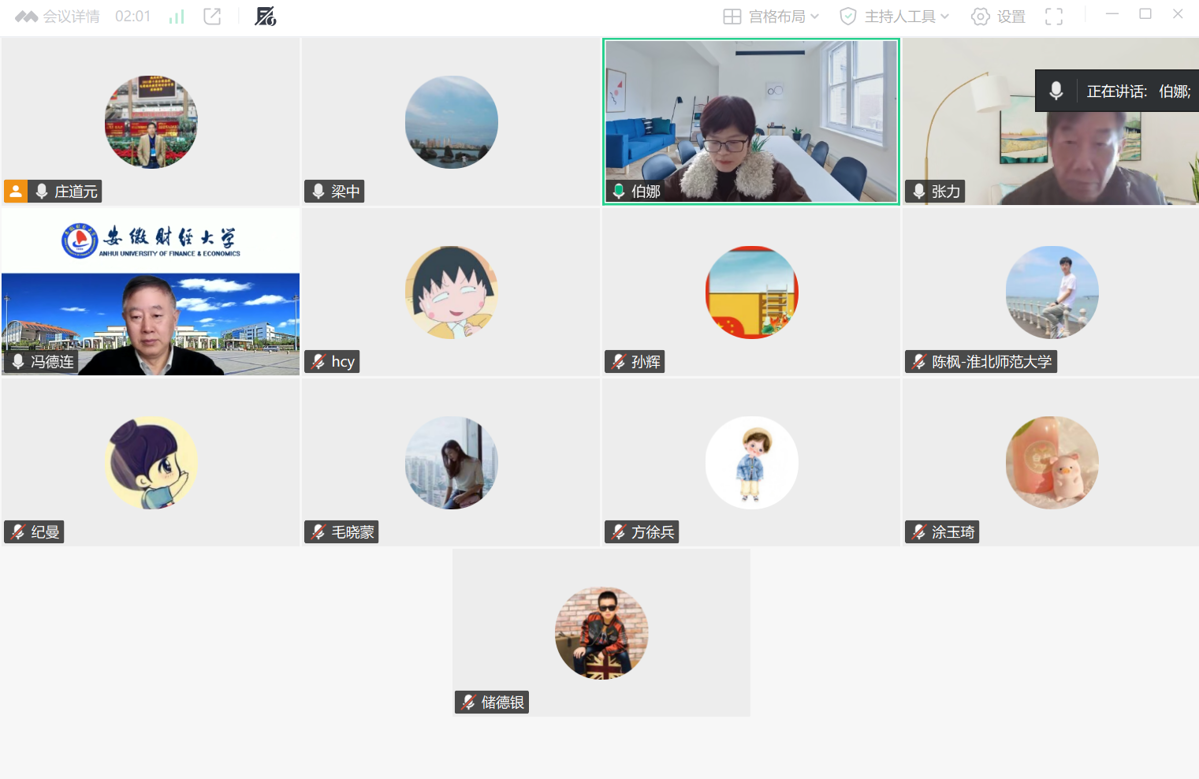Click muted mic icon for 孙辉
The image size is (1199, 779).
618,362
